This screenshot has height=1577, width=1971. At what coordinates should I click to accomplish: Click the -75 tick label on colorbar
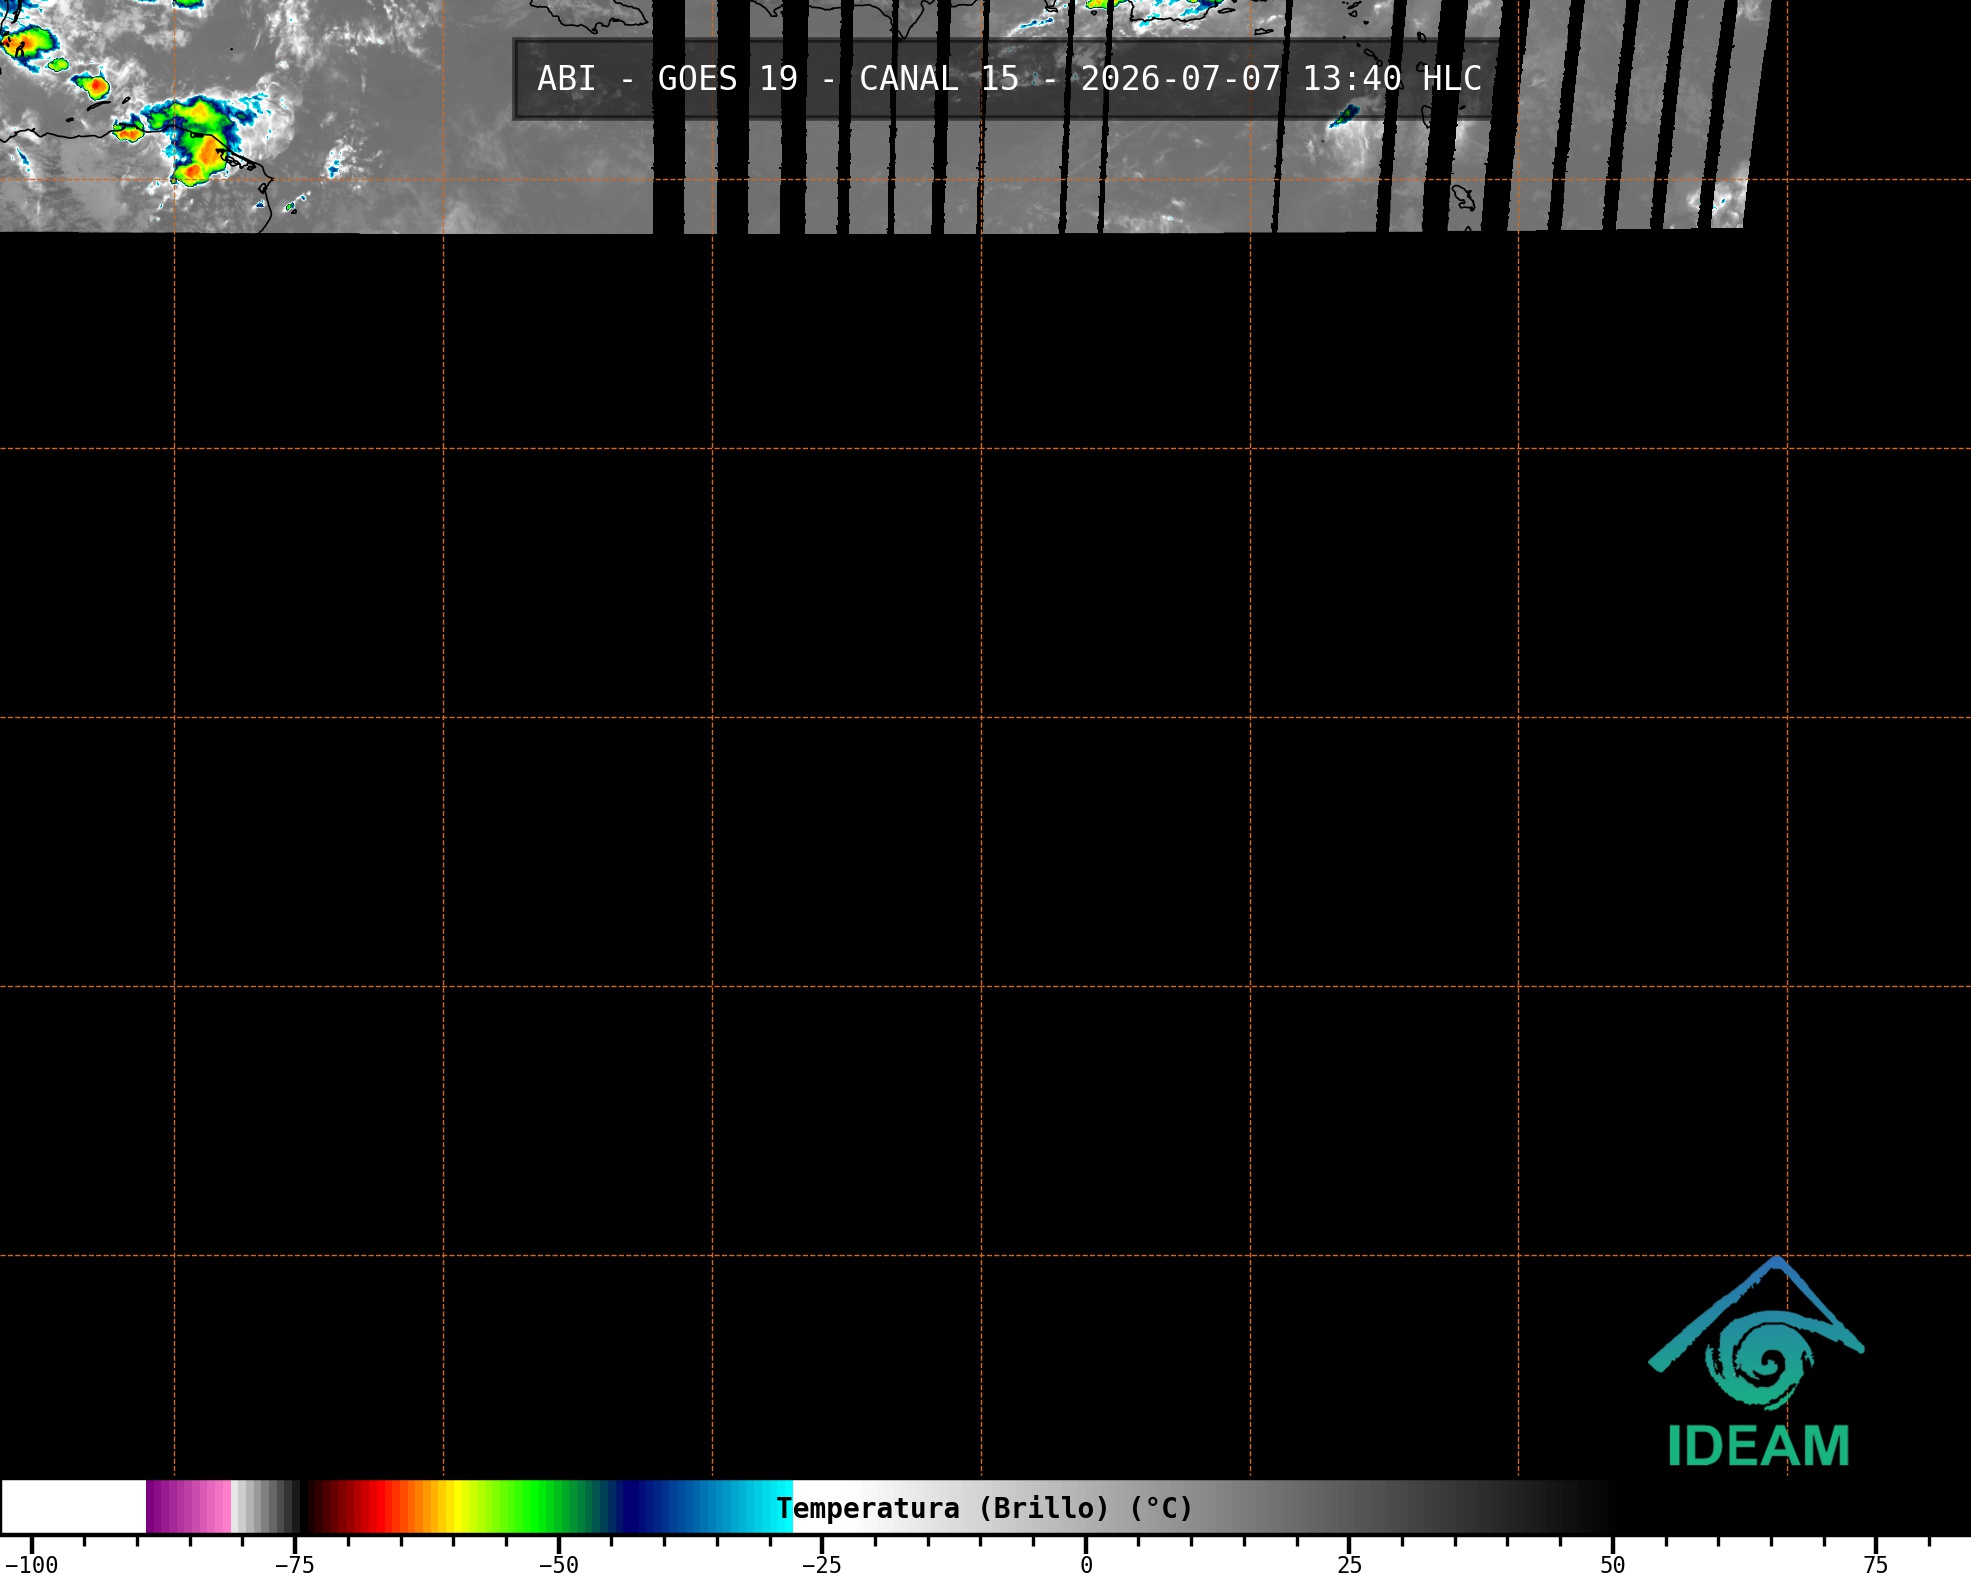[x=294, y=1565]
